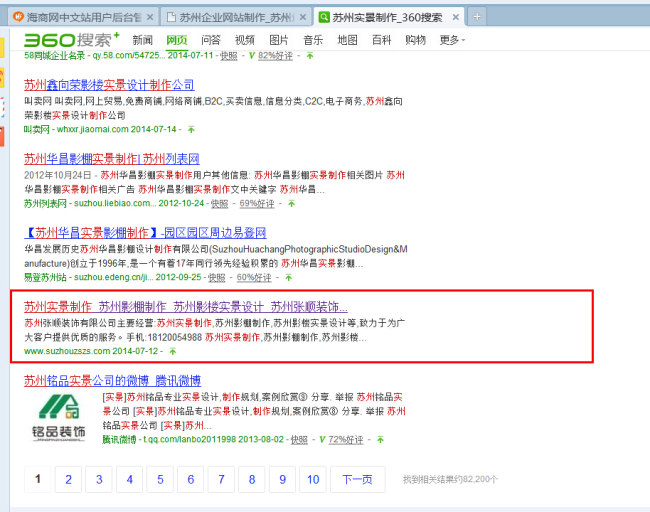The height and width of the screenshot is (512, 650).
Task: Close the 海商网中文站用户后台 tab
Action: 150,17
